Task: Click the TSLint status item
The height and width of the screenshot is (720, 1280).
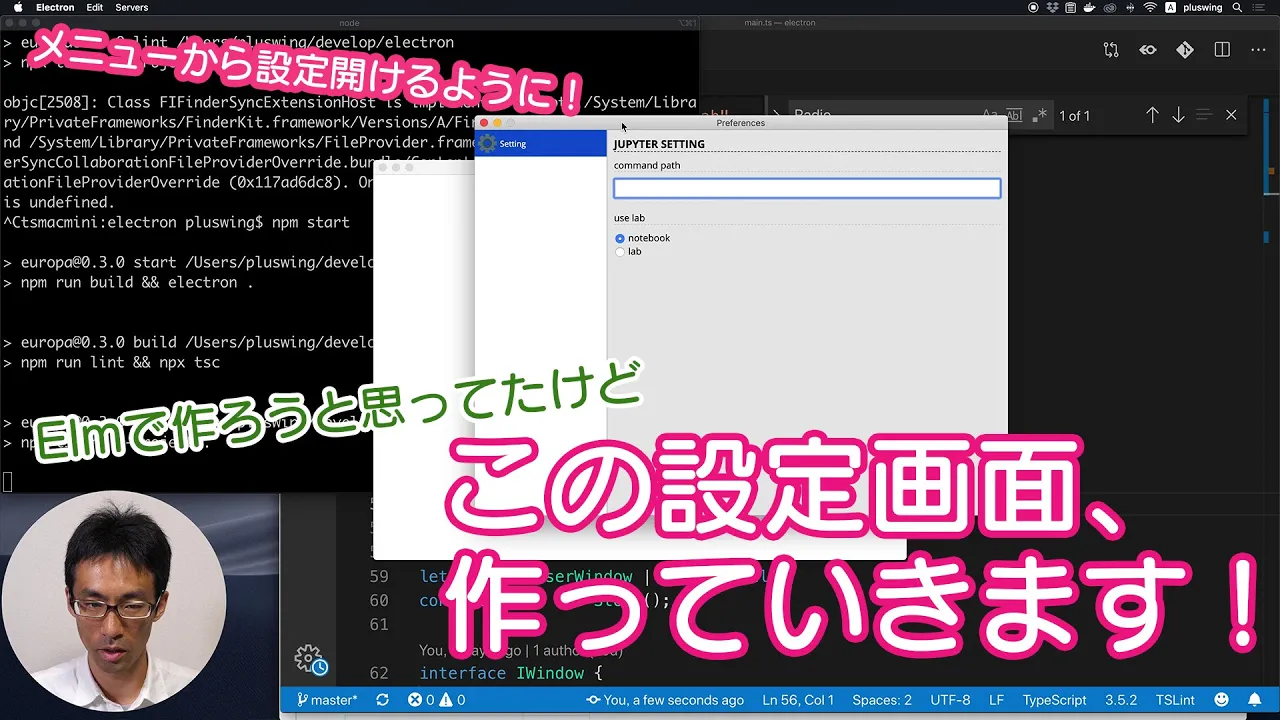Action: tap(1175, 700)
